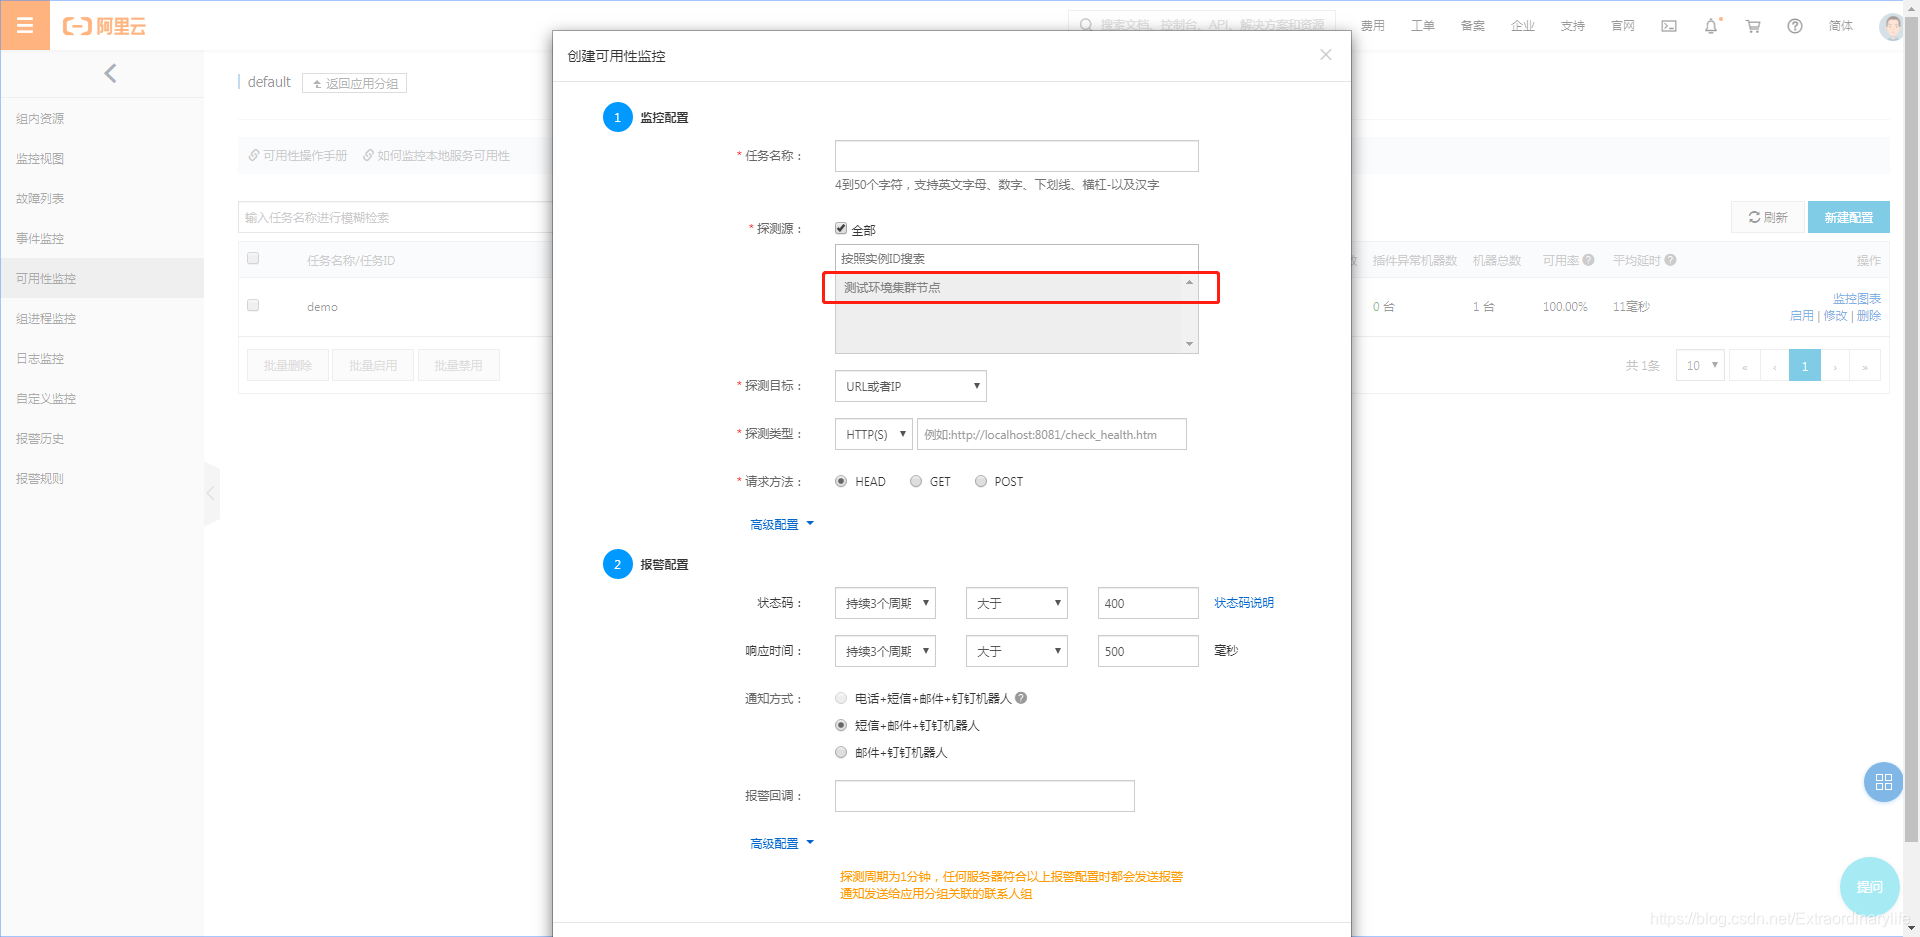Open the hamburger menu in top-left corner

coord(25,25)
